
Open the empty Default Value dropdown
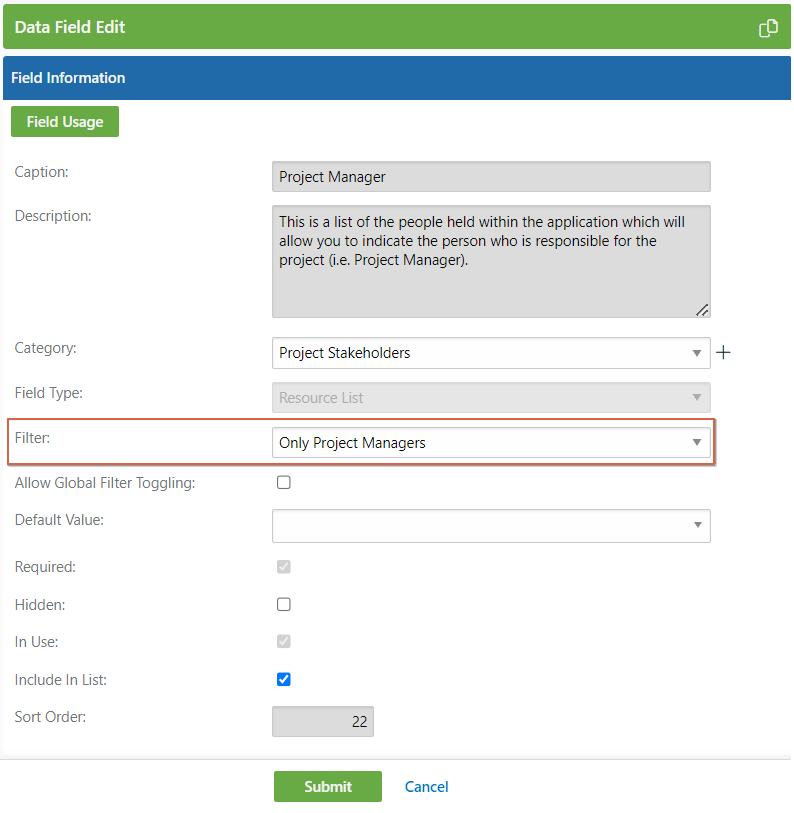491,526
